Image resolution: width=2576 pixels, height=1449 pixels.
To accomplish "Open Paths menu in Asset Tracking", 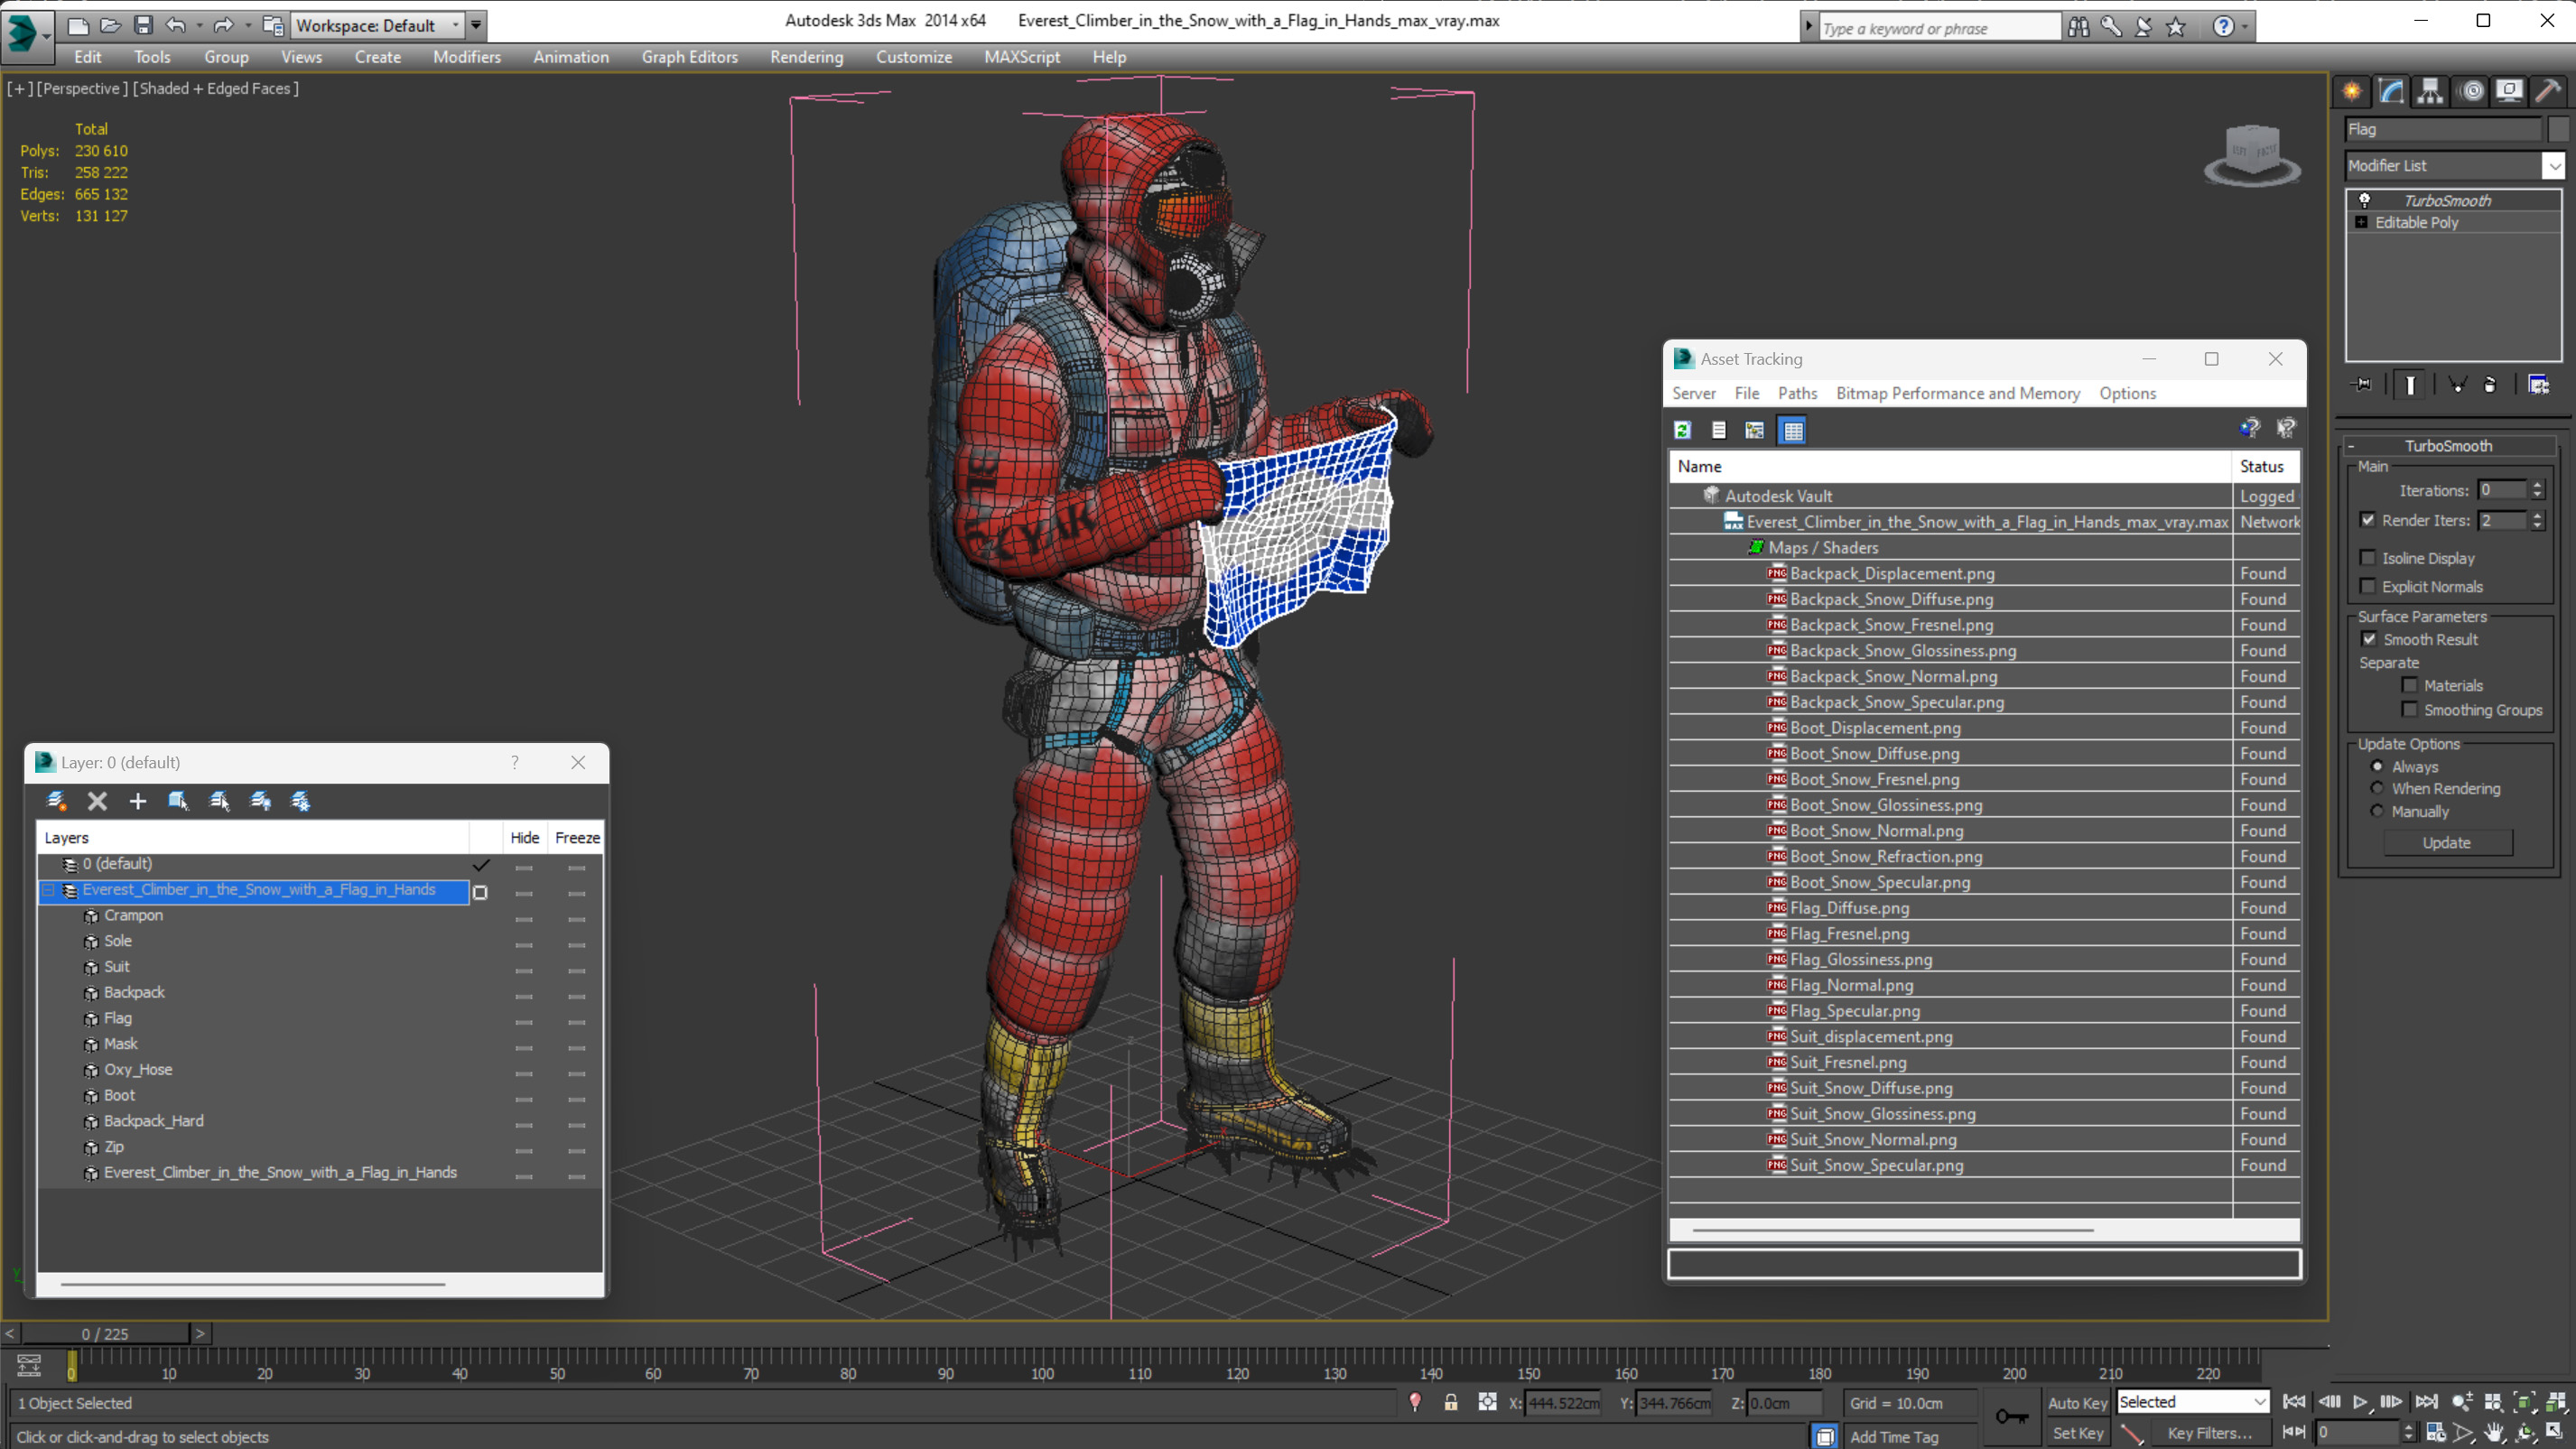I will (1797, 393).
